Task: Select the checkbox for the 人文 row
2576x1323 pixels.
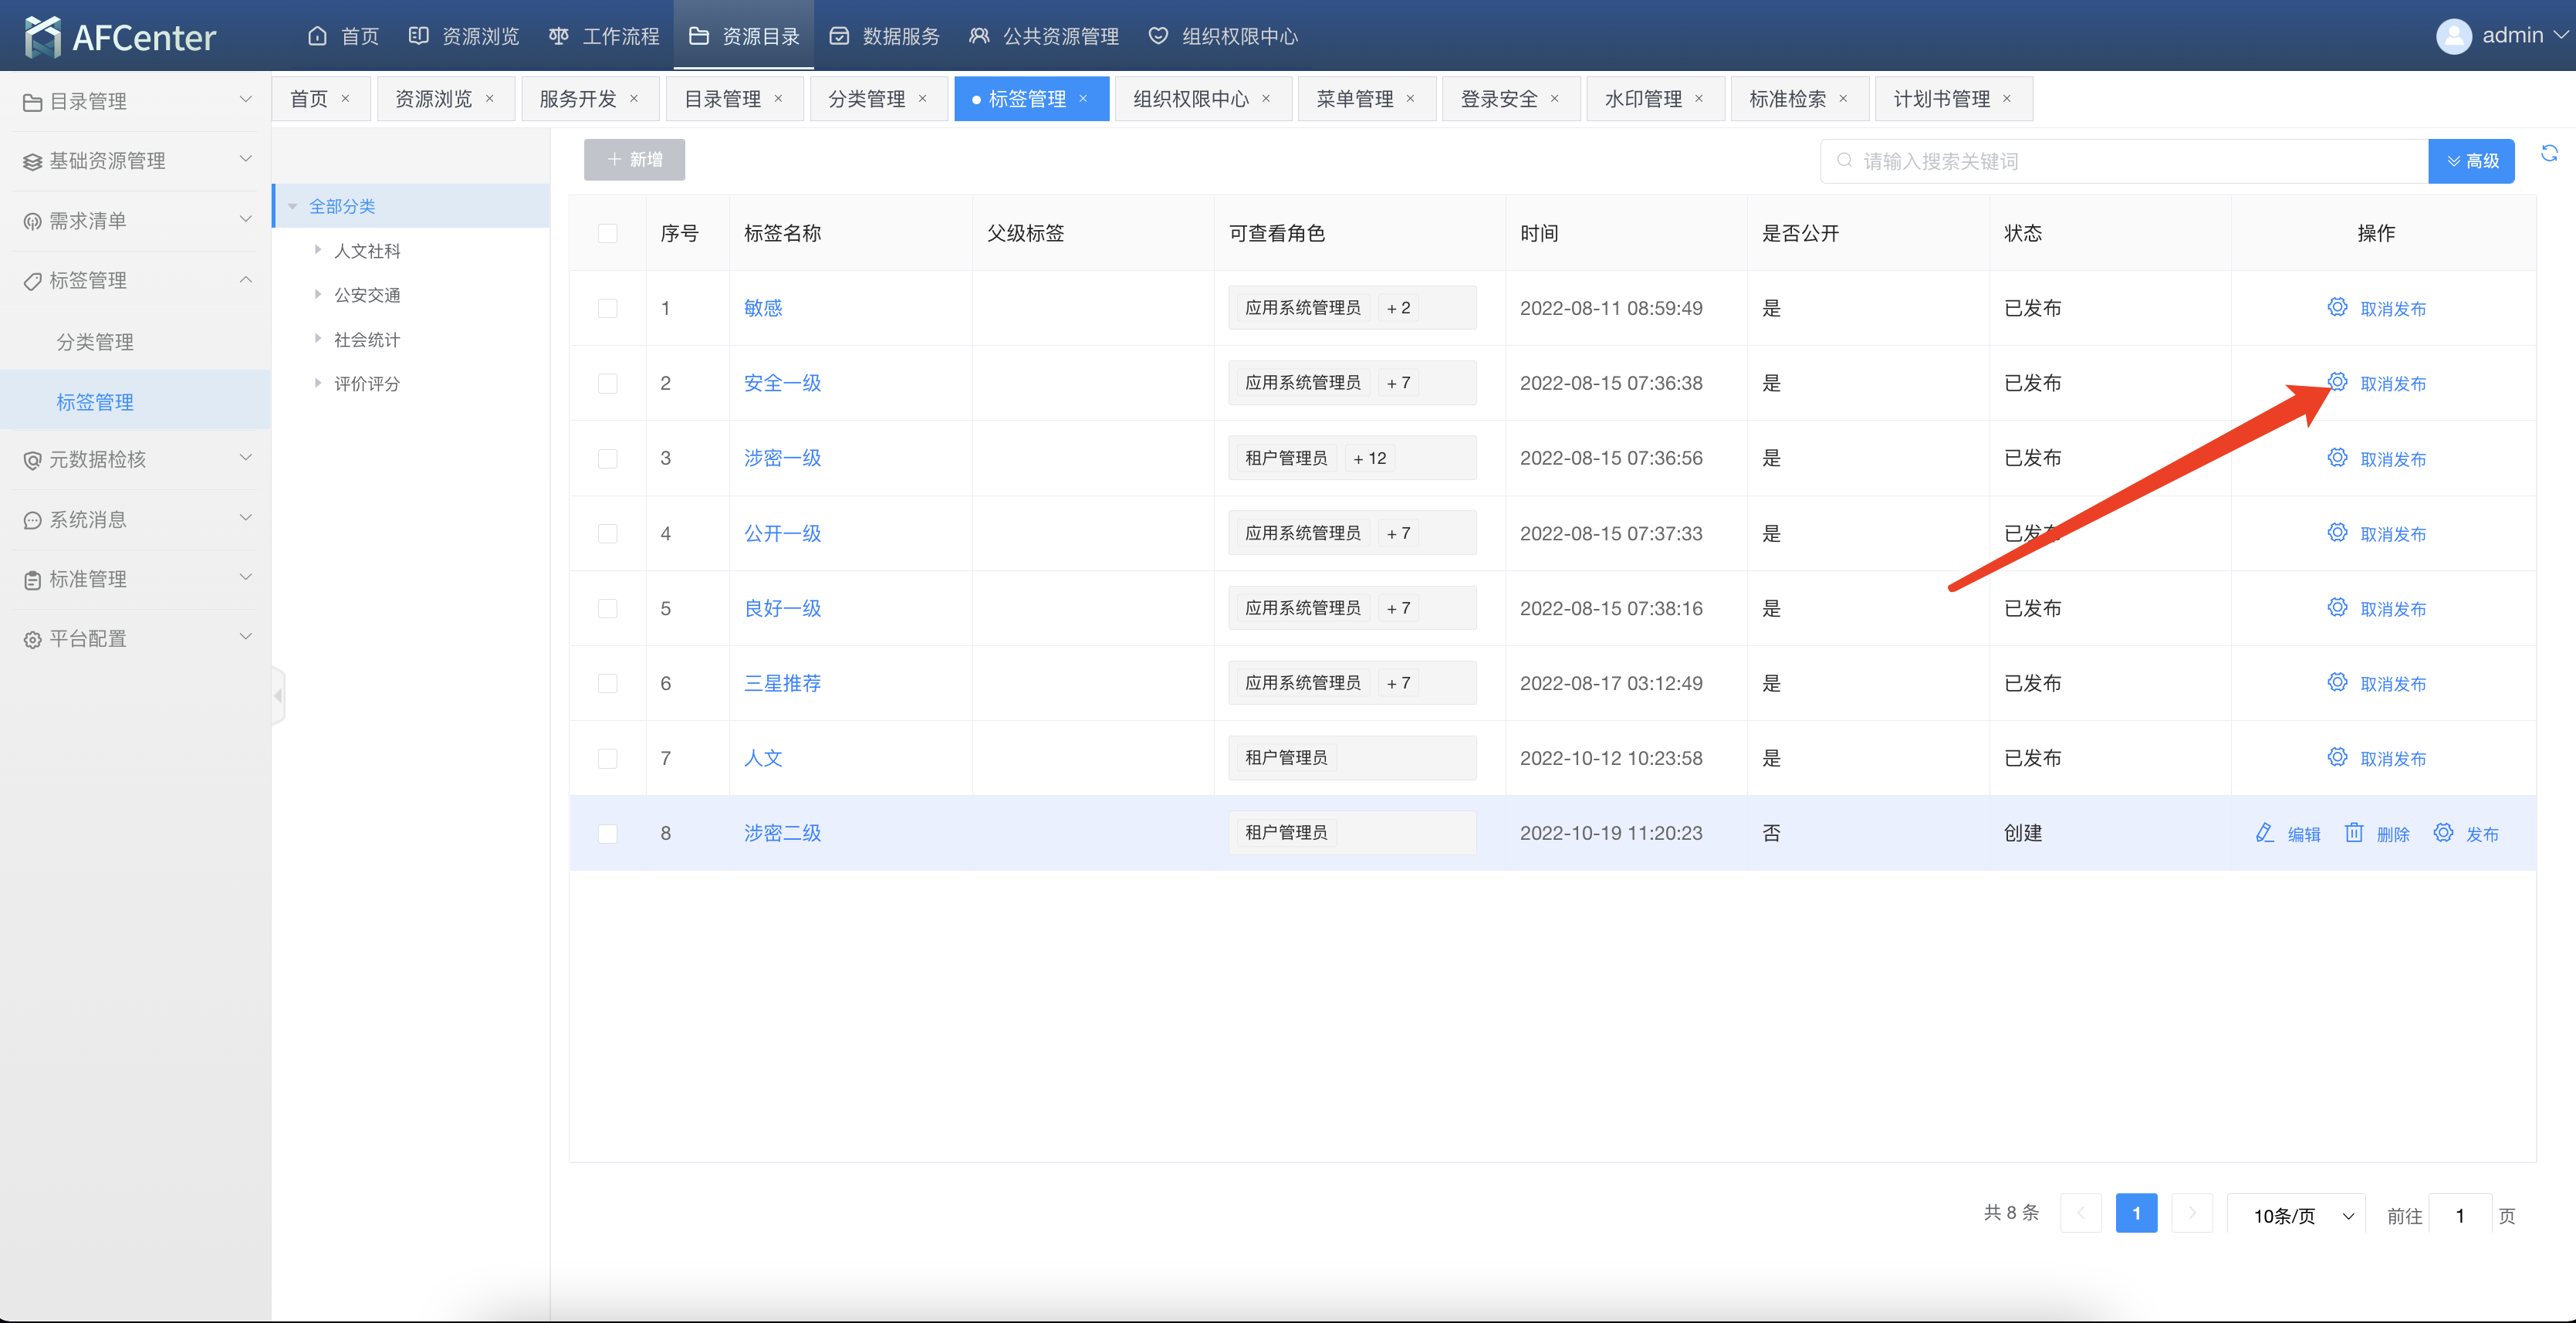Action: point(607,758)
